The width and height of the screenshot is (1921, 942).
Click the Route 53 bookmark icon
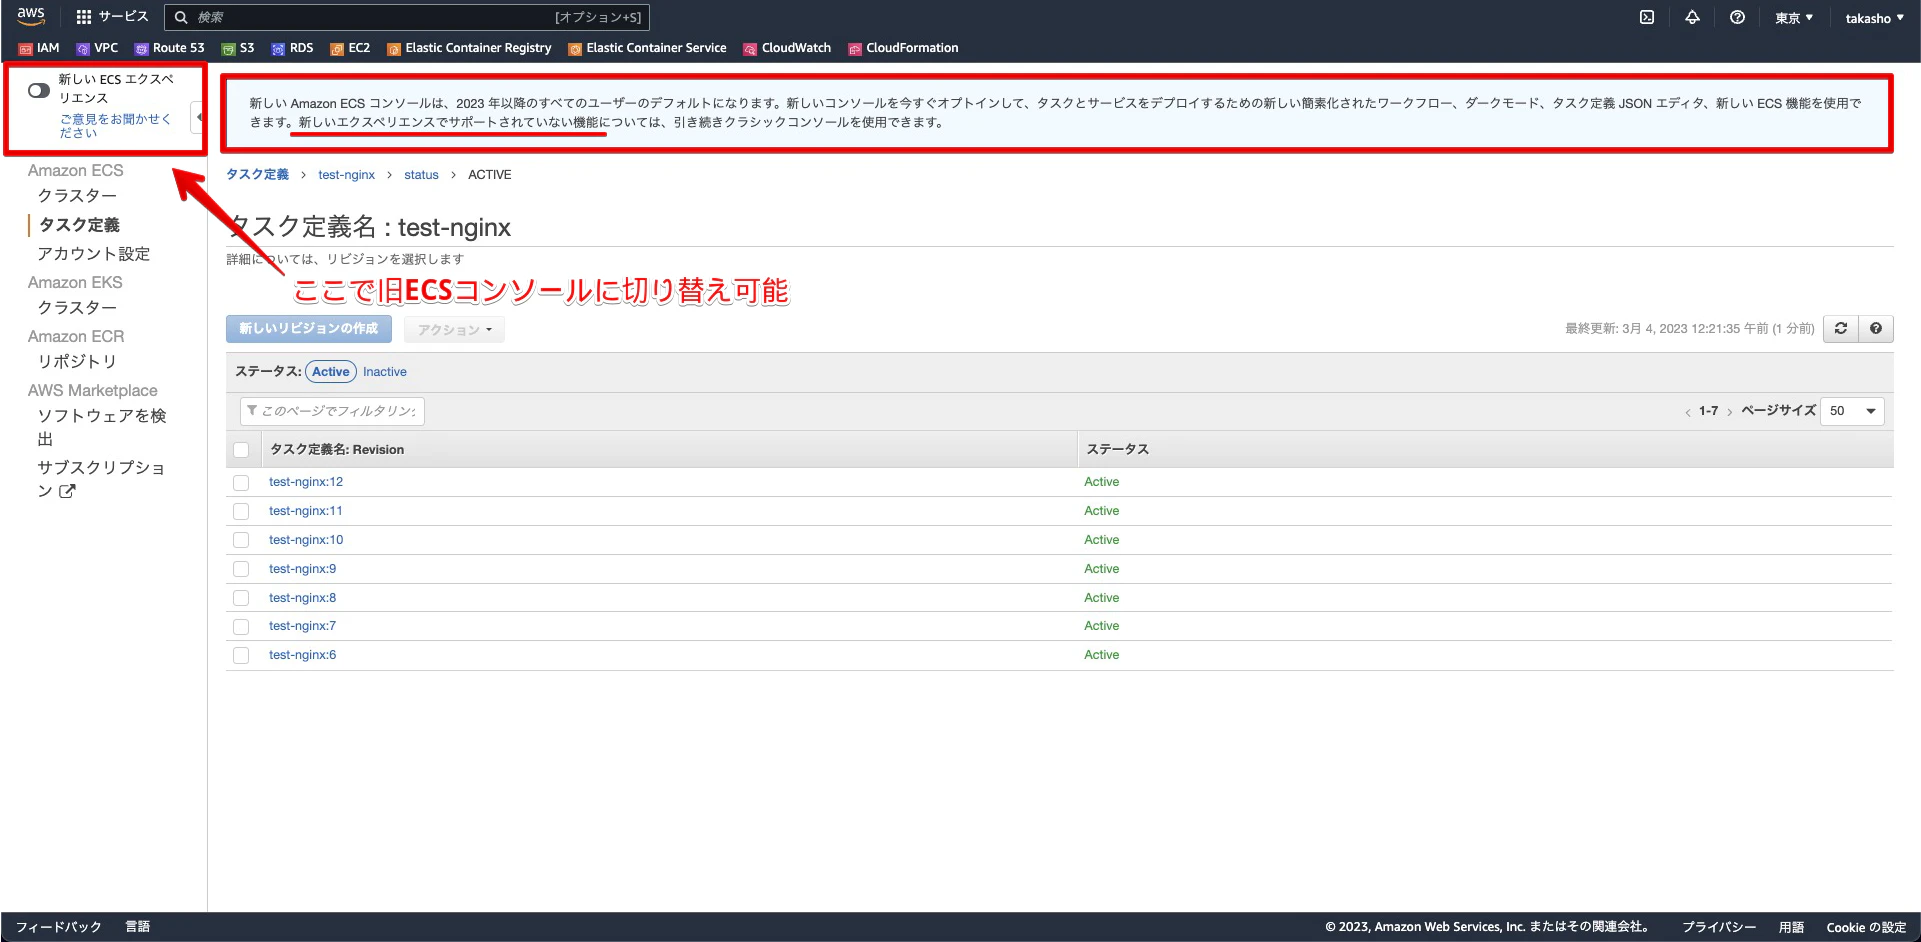(x=141, y=48)
